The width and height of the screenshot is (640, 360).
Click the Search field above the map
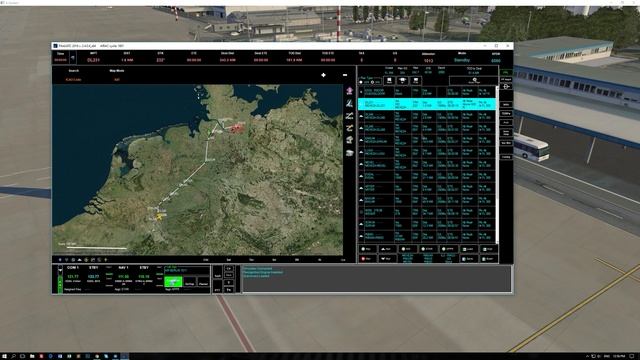[x=73, y=80]
